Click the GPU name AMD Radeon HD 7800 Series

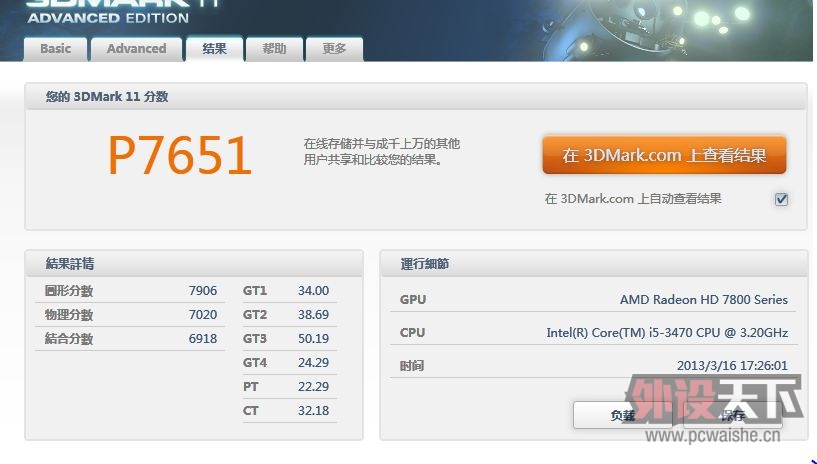[x=703, y=299]
